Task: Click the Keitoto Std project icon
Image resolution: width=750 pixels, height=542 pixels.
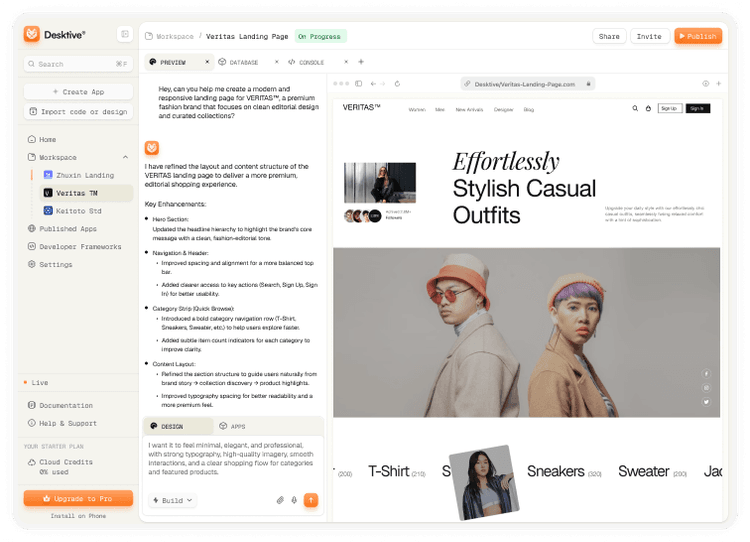Action: [x=48, y=210]
